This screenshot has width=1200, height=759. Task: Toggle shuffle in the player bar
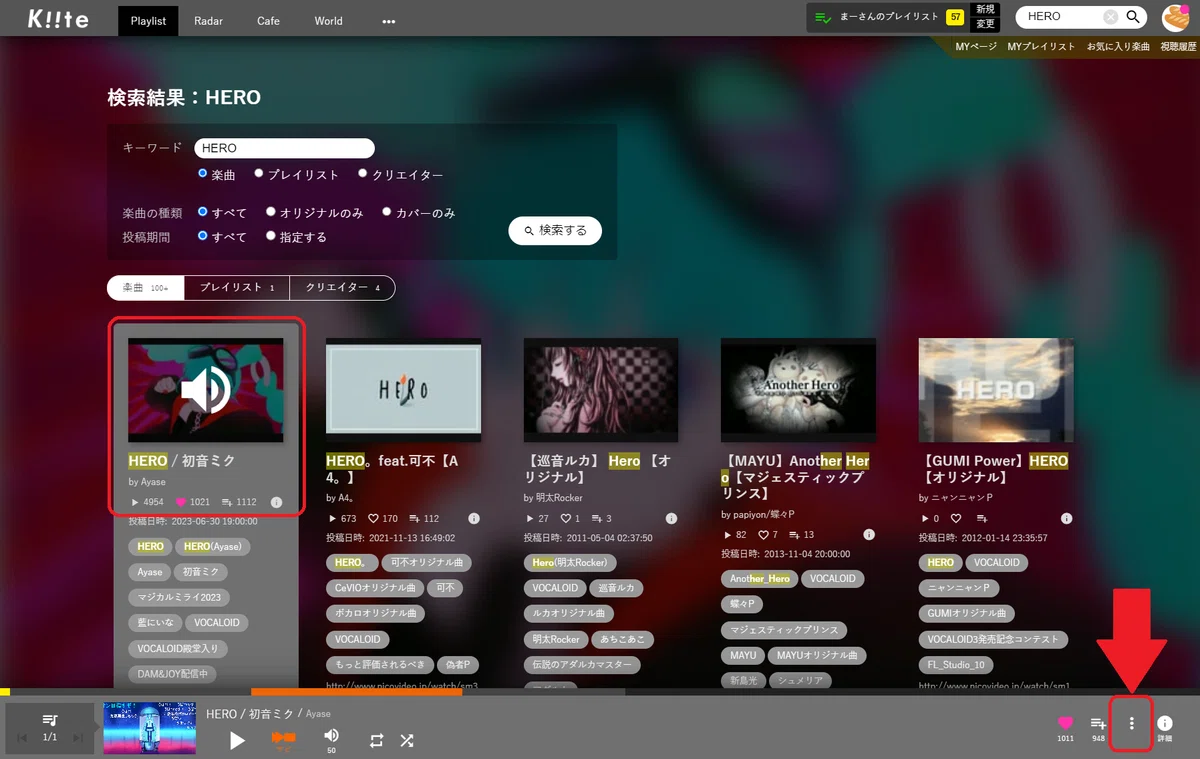point(407,741)
